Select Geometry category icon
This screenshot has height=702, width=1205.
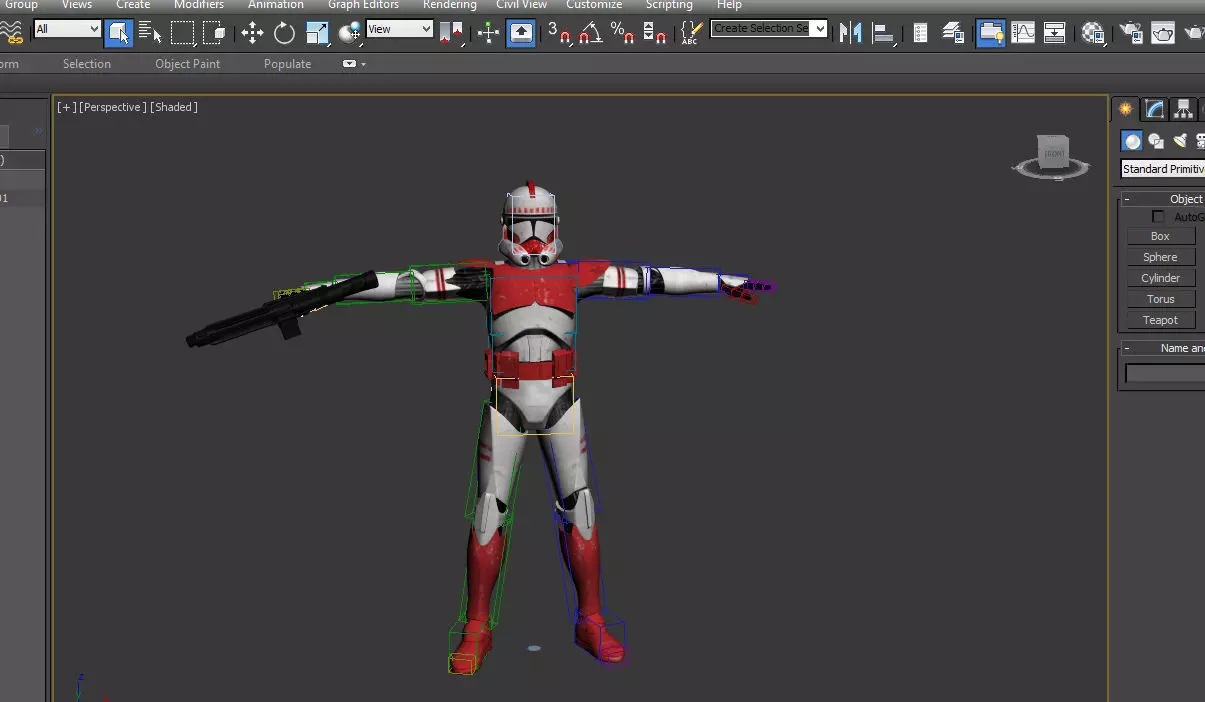1132,141
